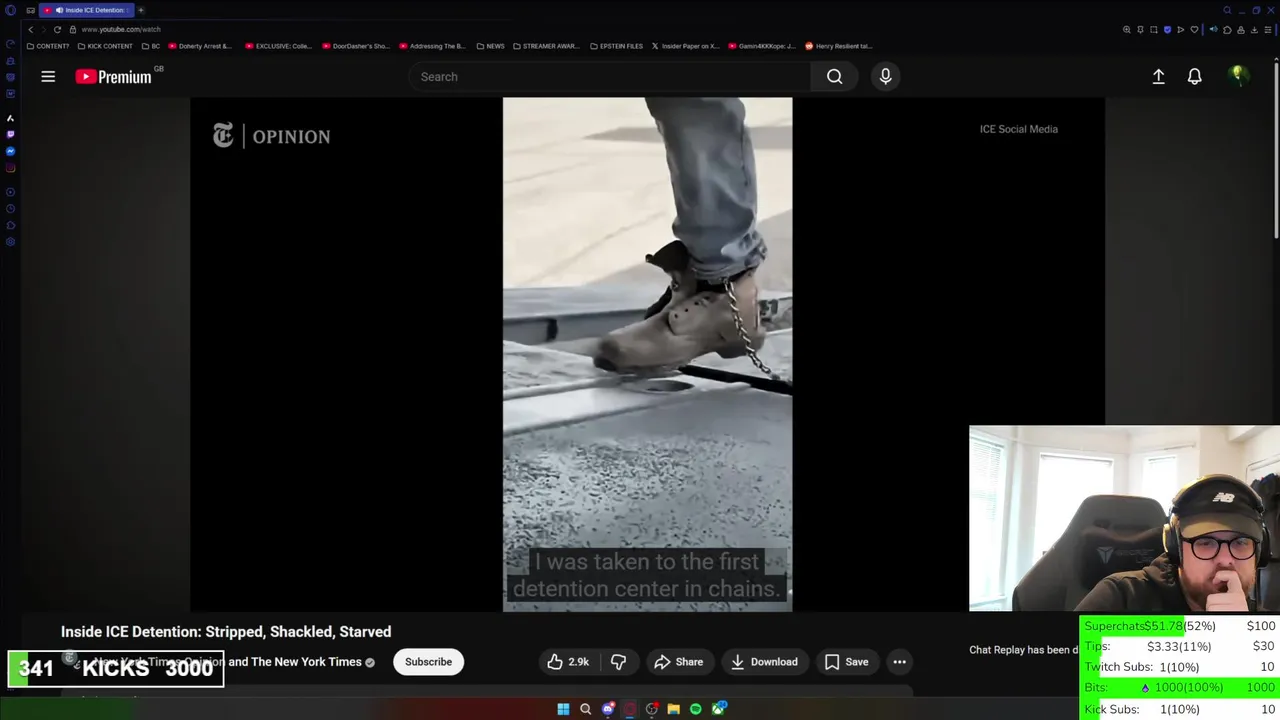Reload the page
This screenshot has height=720, width=1280.
click(x=57, y=29)
